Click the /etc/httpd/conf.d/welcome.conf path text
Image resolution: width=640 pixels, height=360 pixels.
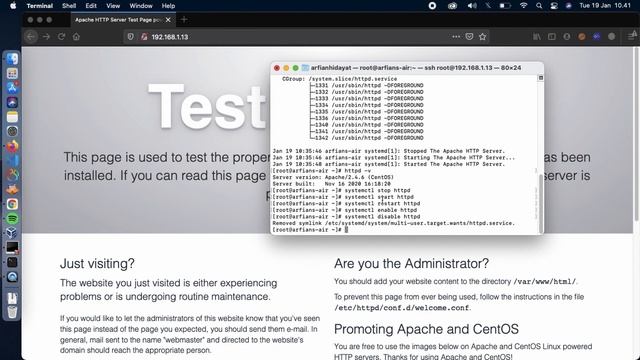402,308
